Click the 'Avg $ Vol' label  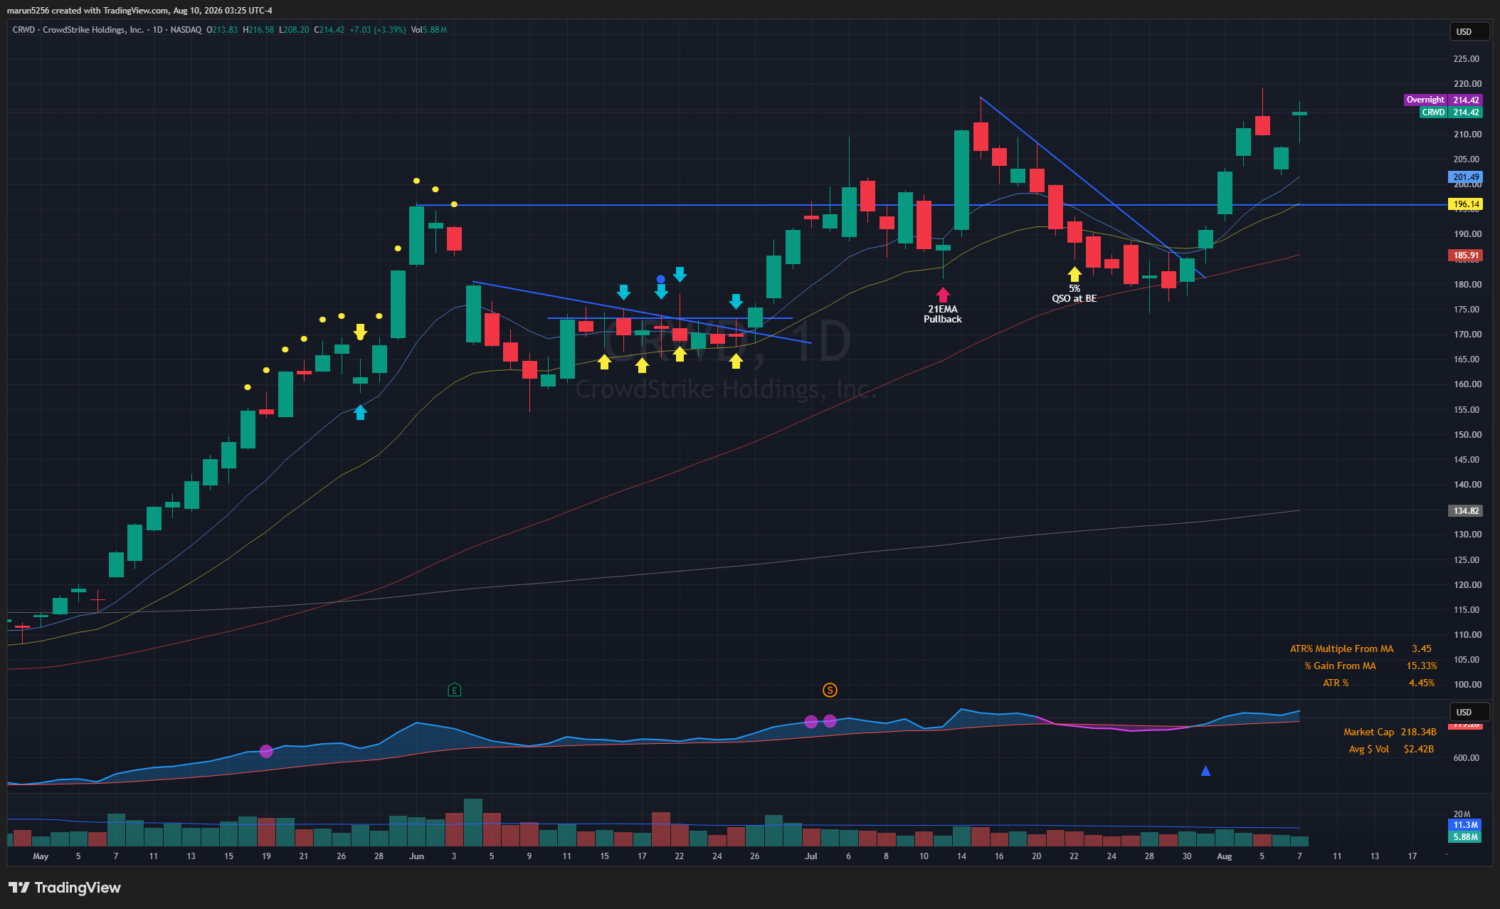point(1368,749)
